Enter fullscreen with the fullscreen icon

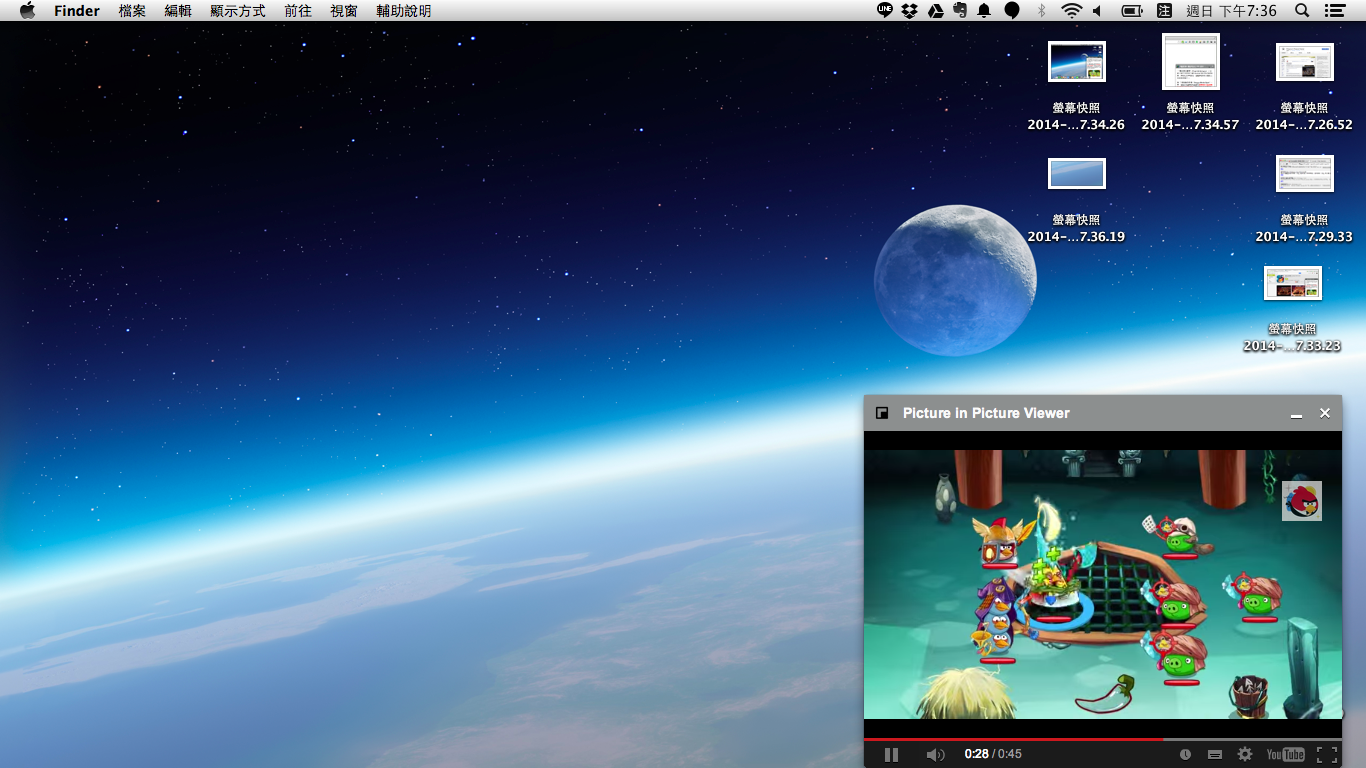[x=1327, y=755]
